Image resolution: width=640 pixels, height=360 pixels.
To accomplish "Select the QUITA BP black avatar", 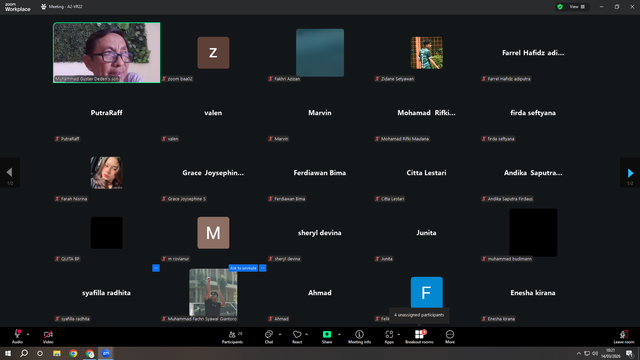I will coord(107,233).
